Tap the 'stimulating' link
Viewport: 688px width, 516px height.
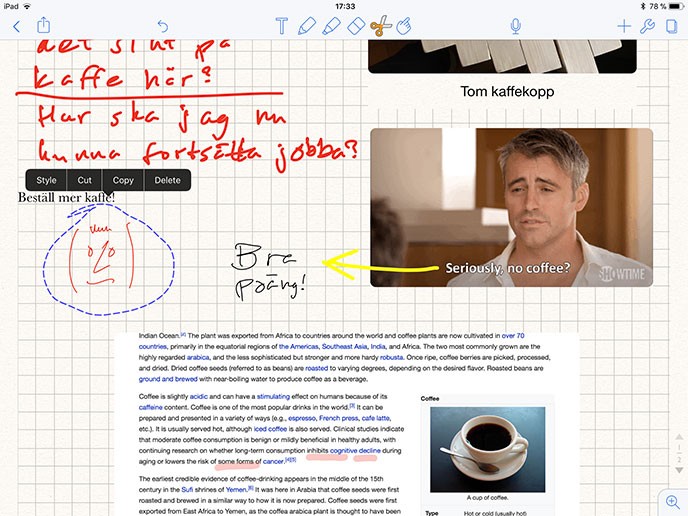click(x=273, y=397)
